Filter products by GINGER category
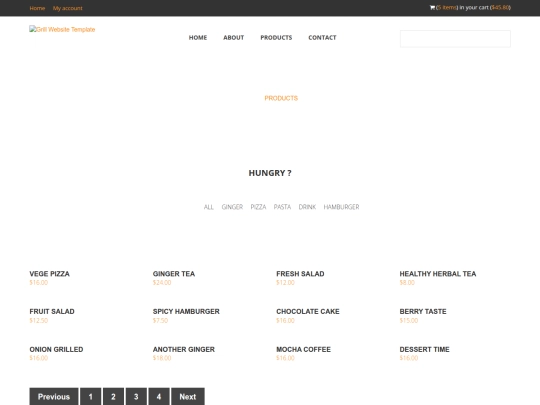 click(x=232, y=207)
